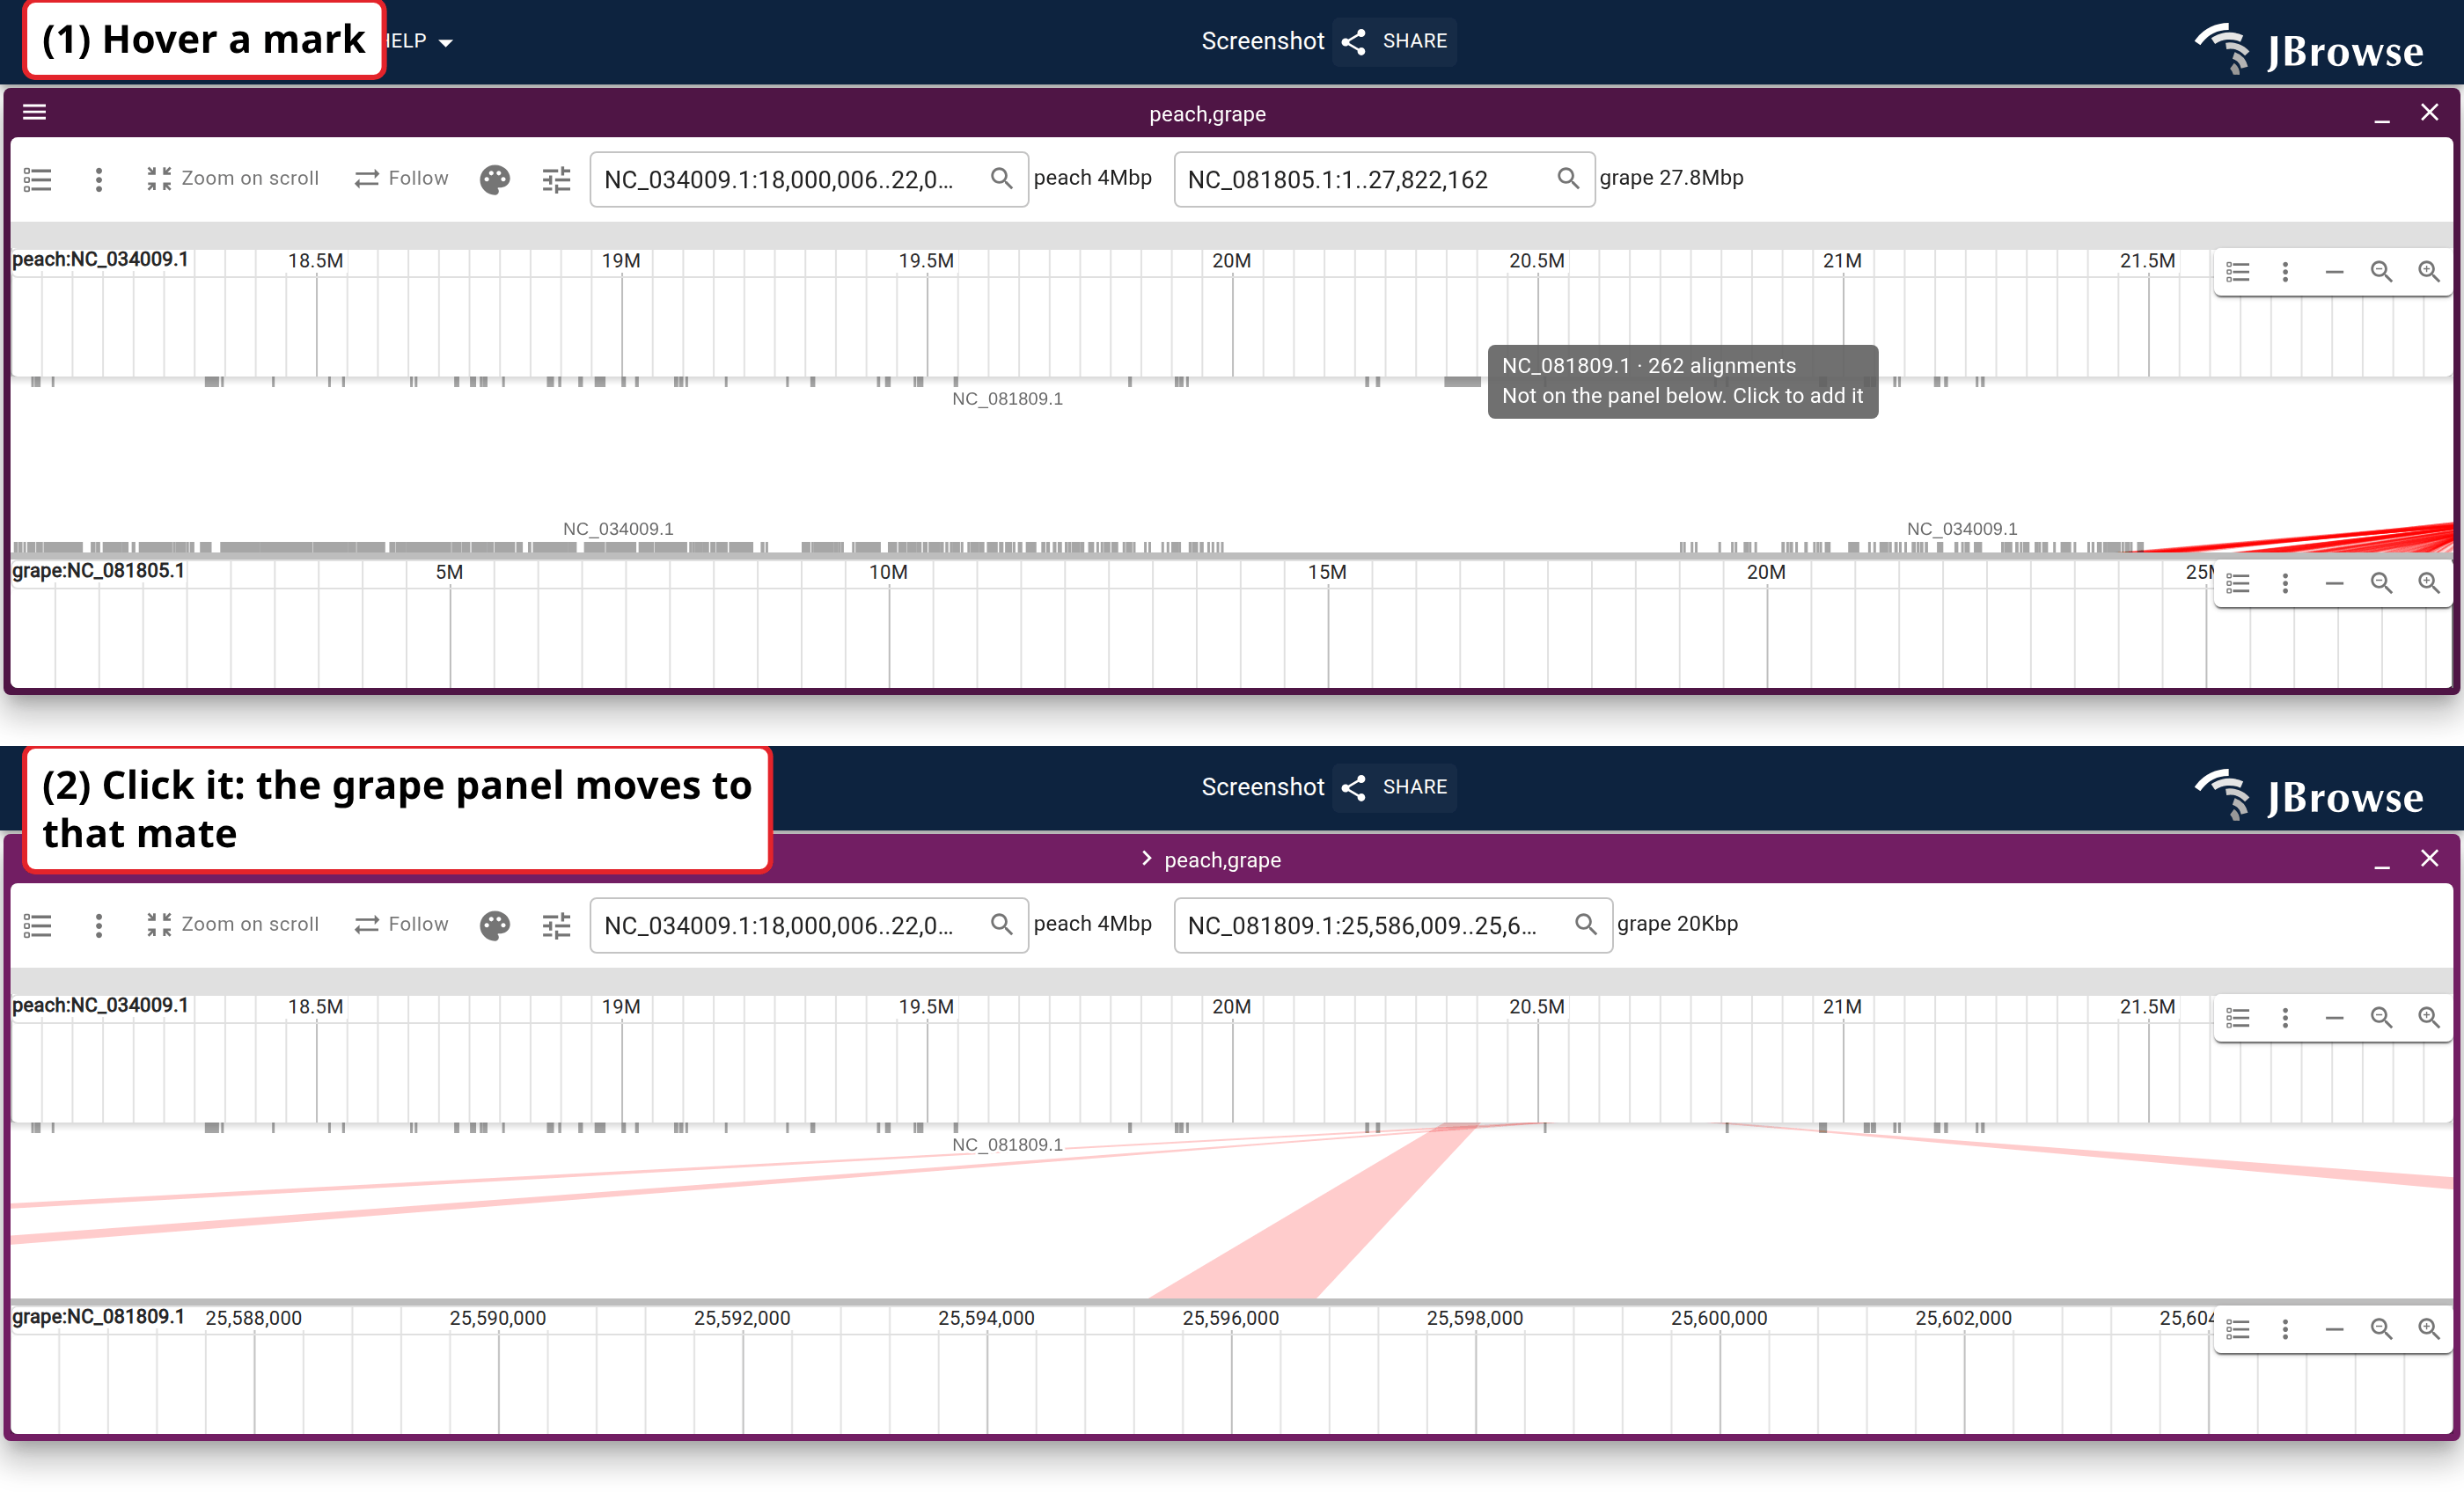This screenshot has height=1492, width=2464.
Task: Close the top peach,grape view
Action: [2429, 112]
